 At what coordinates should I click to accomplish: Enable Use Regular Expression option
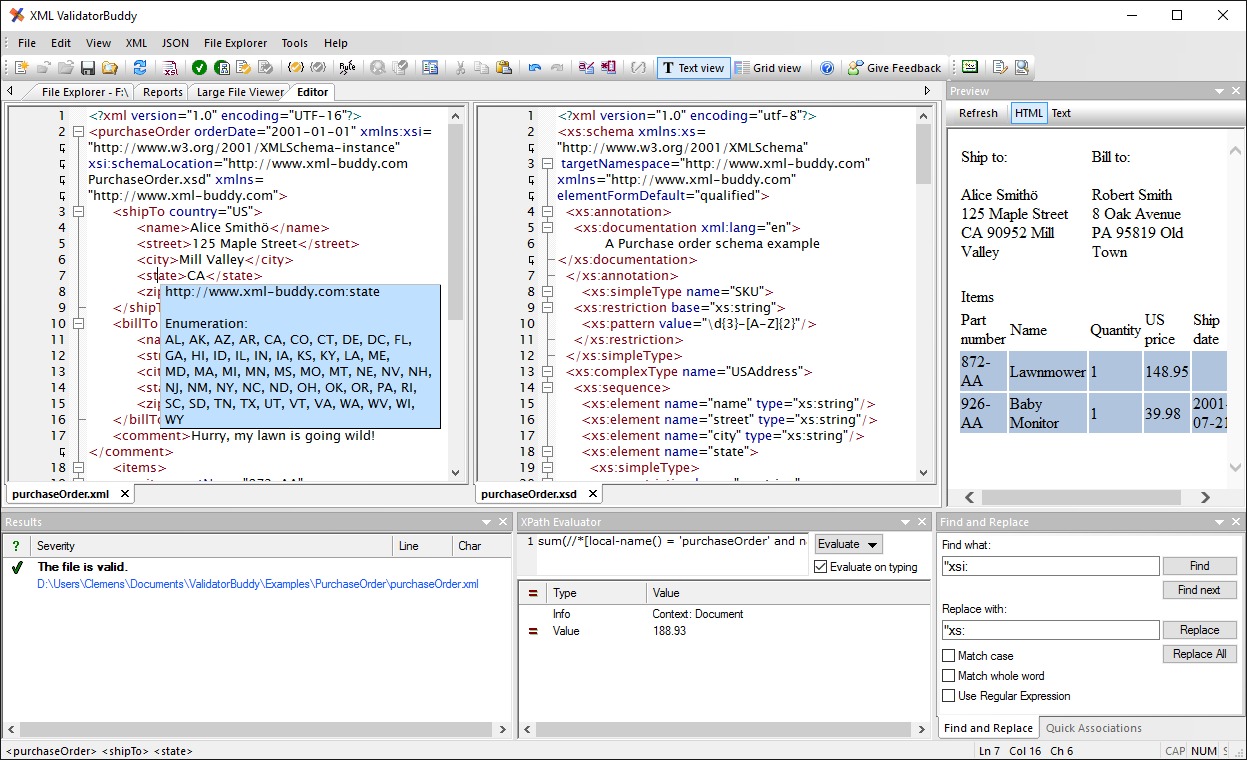(x=948, y=696)
